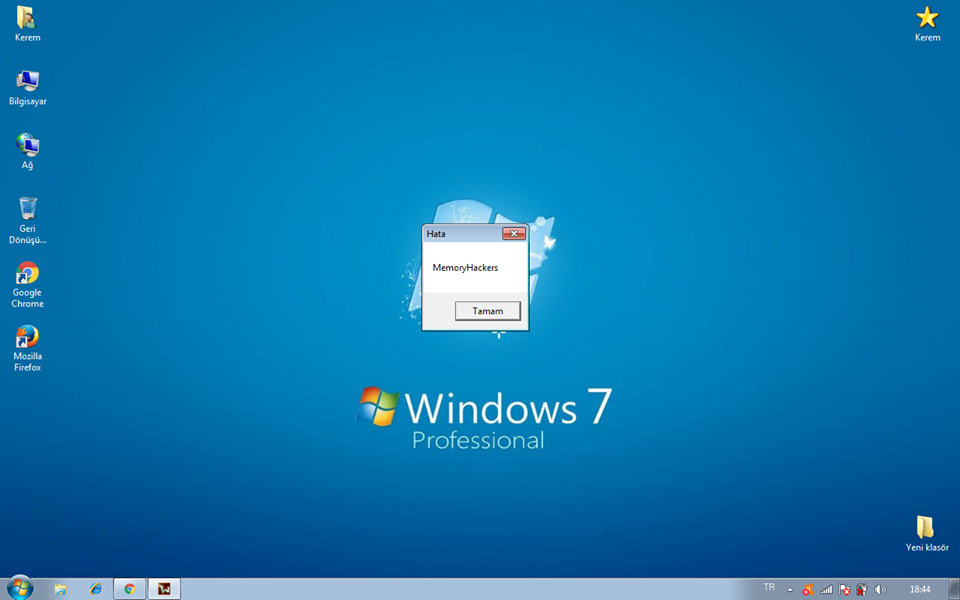
Task: Click the Tamam button in the Hata dialog
Action: [487, 311]
